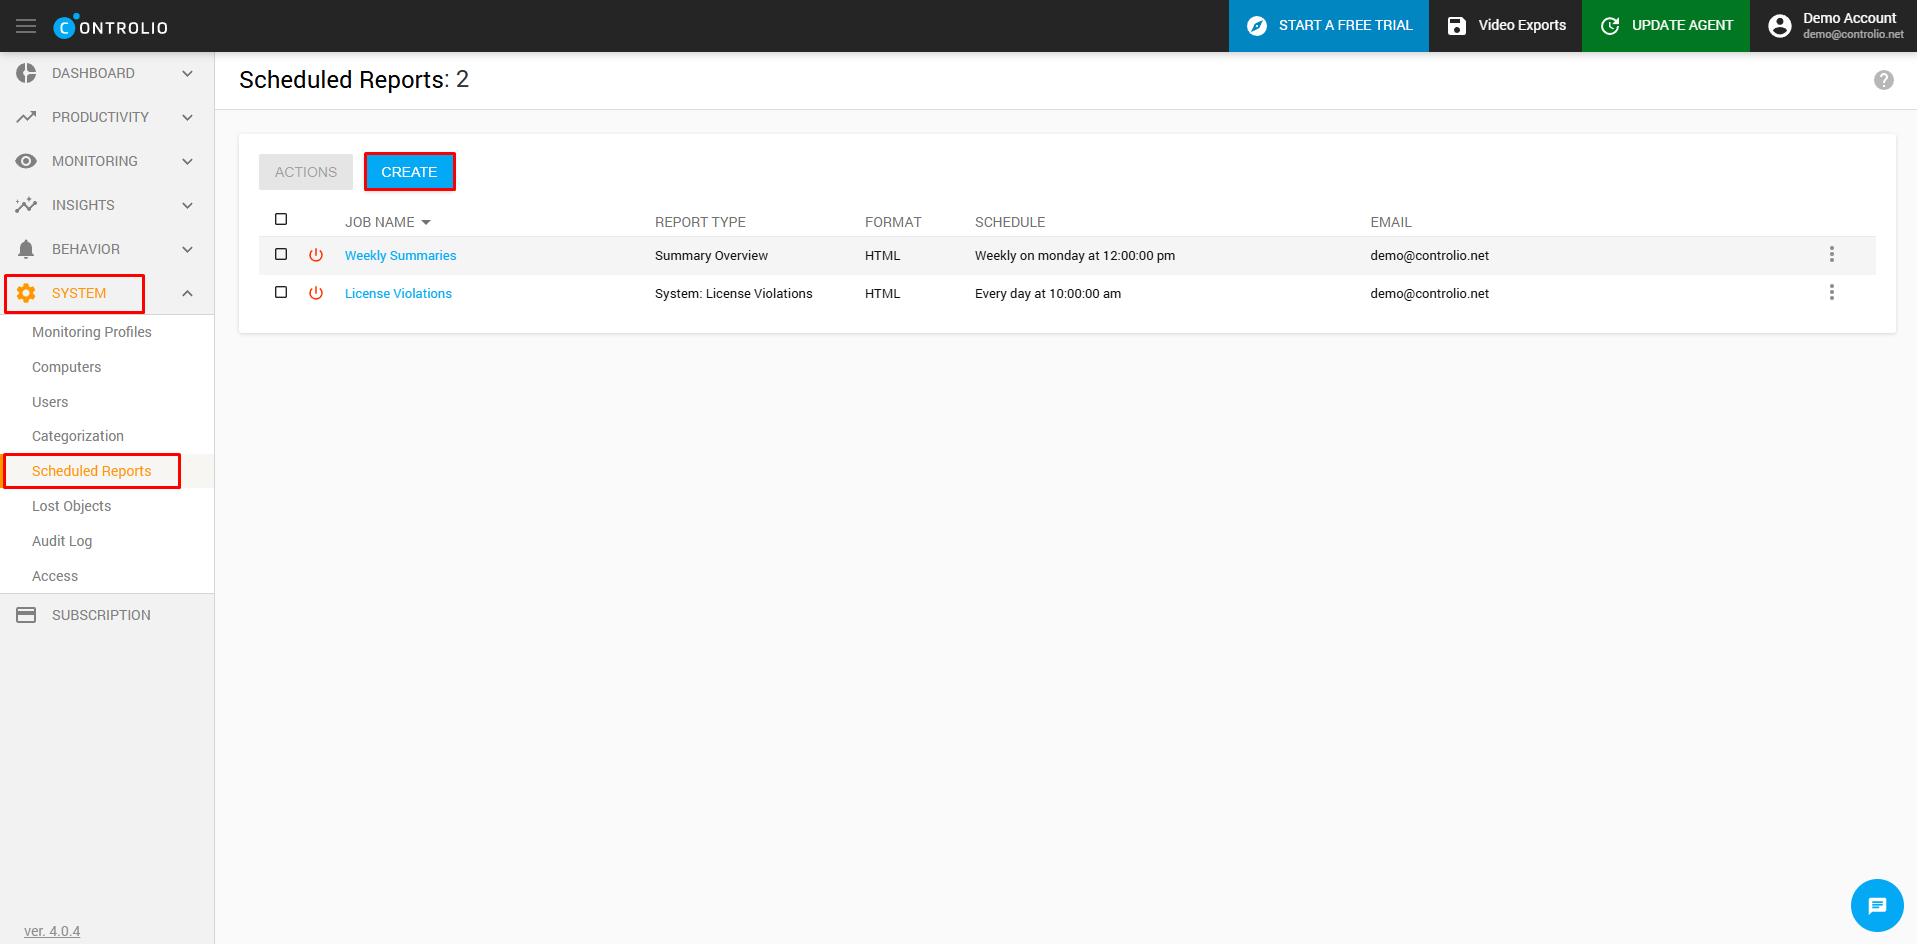Sort by Job Name column header
This screenshot has height=944, width=1917.
click(x=380, y=222)
